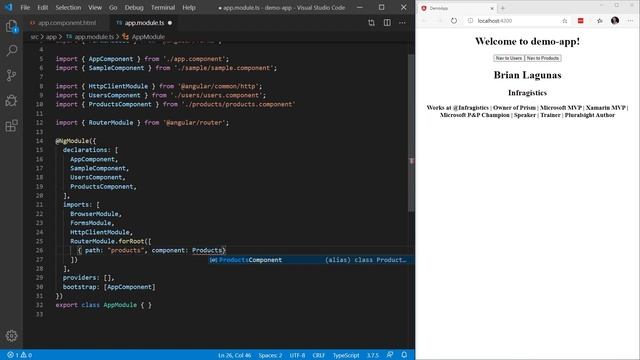Viewport: 640px width, 360px height.
Task: Click the browser back arrow
Action: click(x=424, y=21)
